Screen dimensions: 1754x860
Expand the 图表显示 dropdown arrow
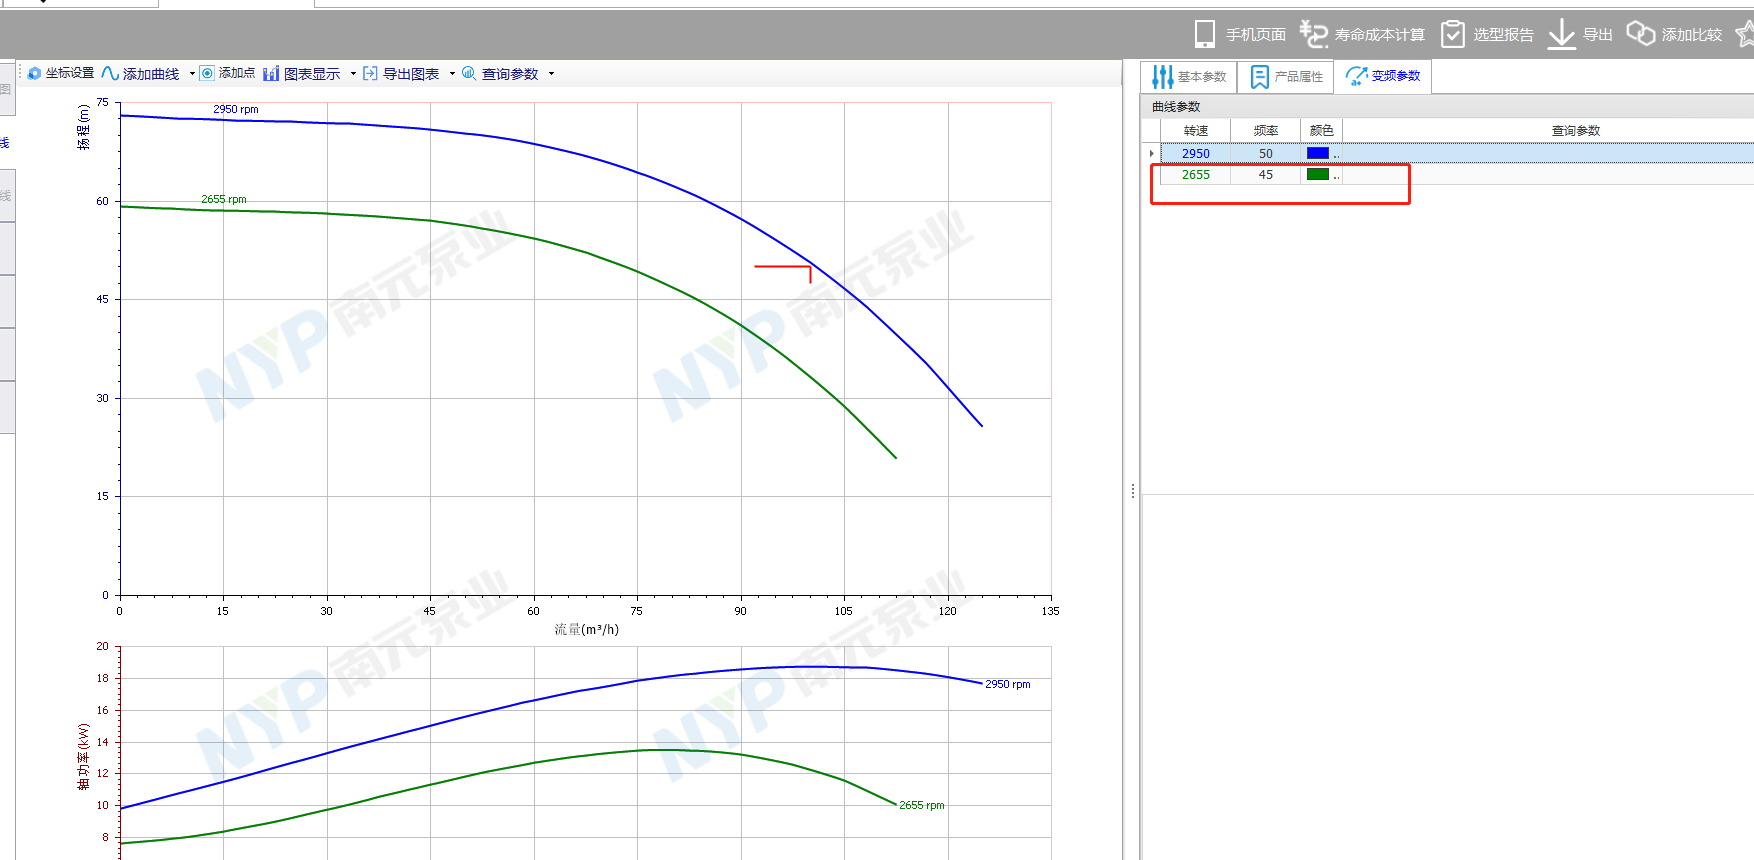pos(353,74)
